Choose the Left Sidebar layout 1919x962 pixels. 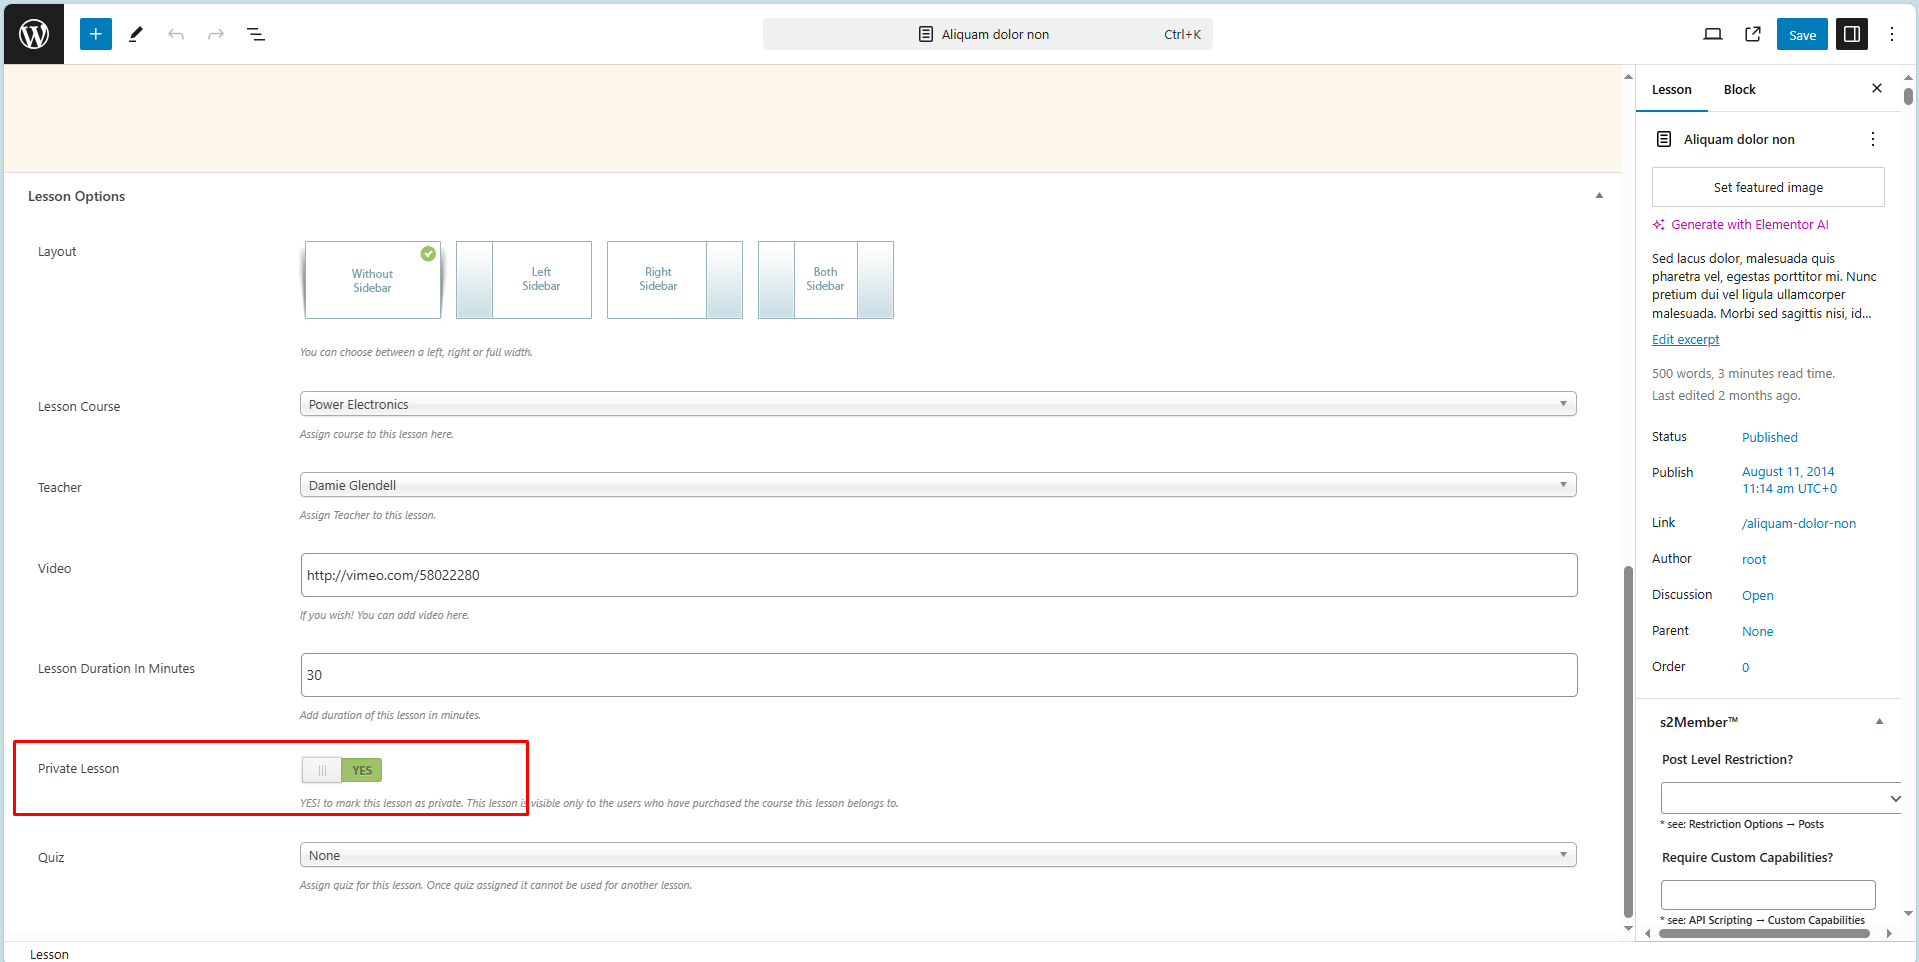pos(524,280)
